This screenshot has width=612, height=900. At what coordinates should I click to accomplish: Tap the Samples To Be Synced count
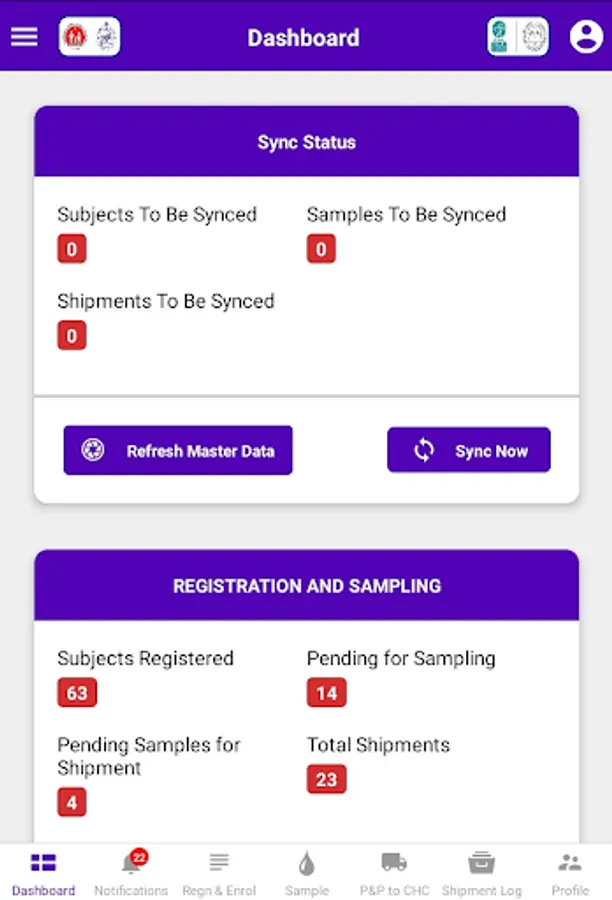(320, 248)
